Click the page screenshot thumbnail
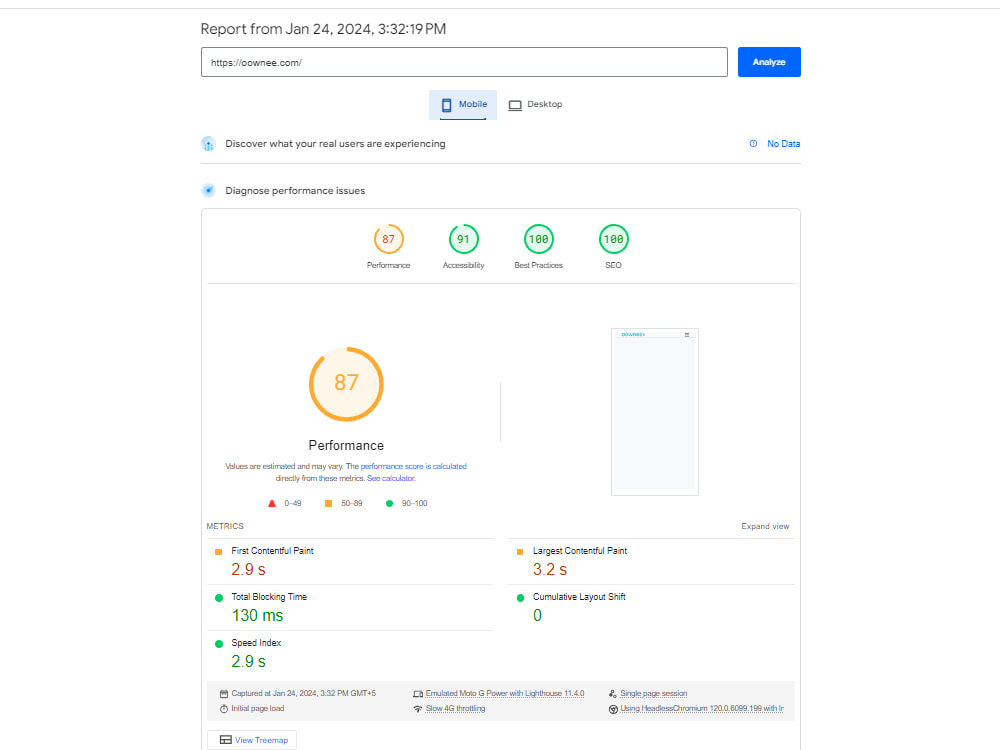Screen dimensions: 1000x750 [x=655, y=411]
